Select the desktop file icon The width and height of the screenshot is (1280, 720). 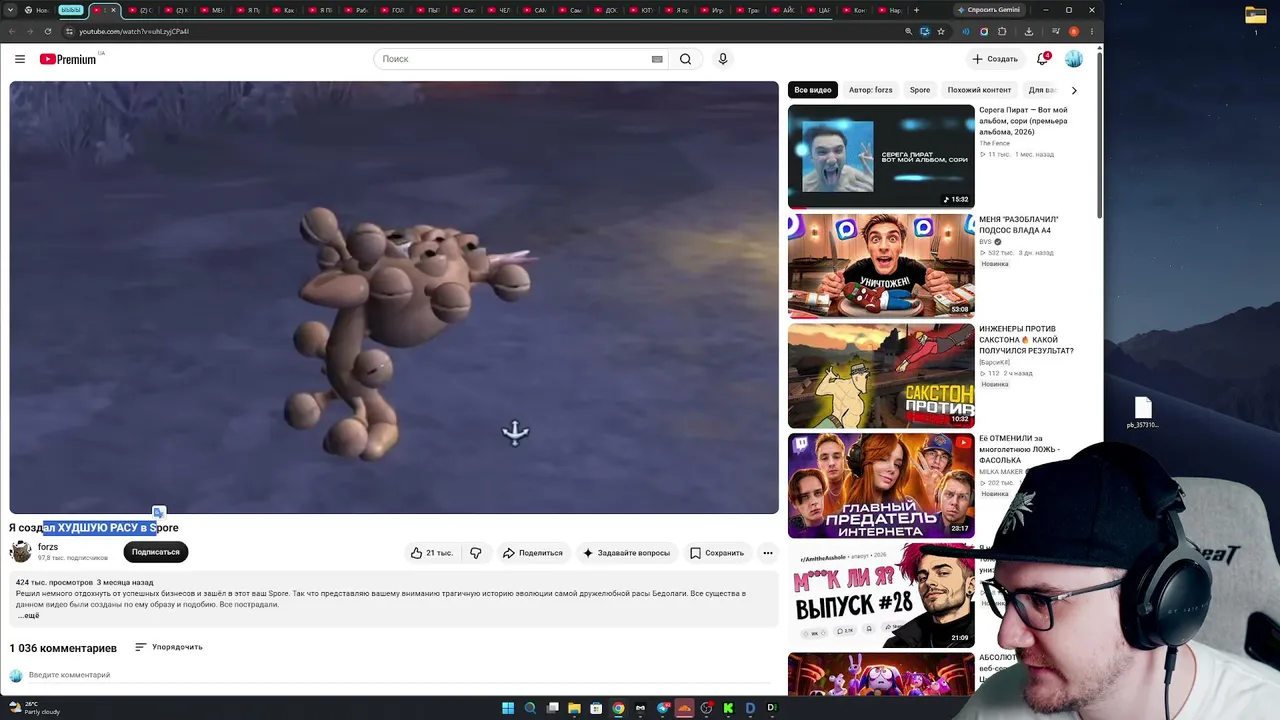[x=1143, y=413]
